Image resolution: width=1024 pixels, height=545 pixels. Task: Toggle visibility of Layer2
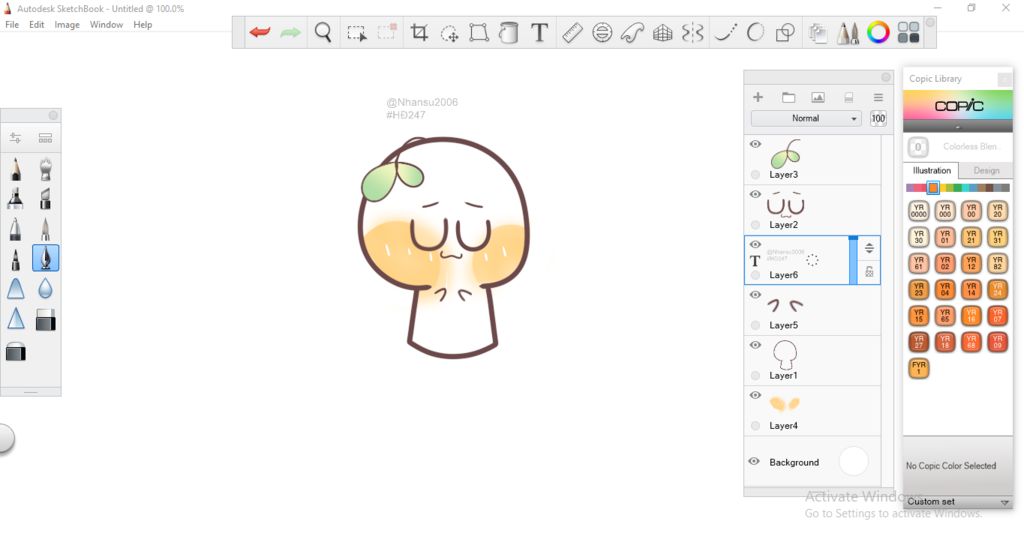(756, 195)
